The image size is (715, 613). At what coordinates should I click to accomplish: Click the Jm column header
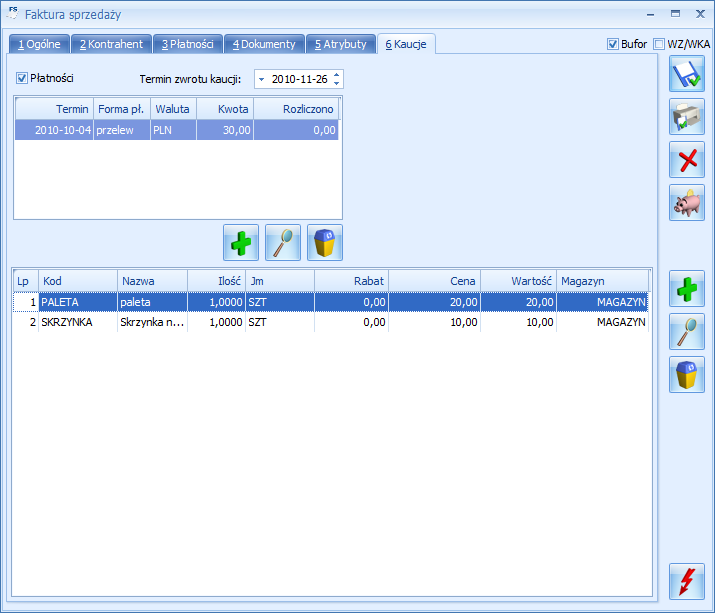pos(280,281)
